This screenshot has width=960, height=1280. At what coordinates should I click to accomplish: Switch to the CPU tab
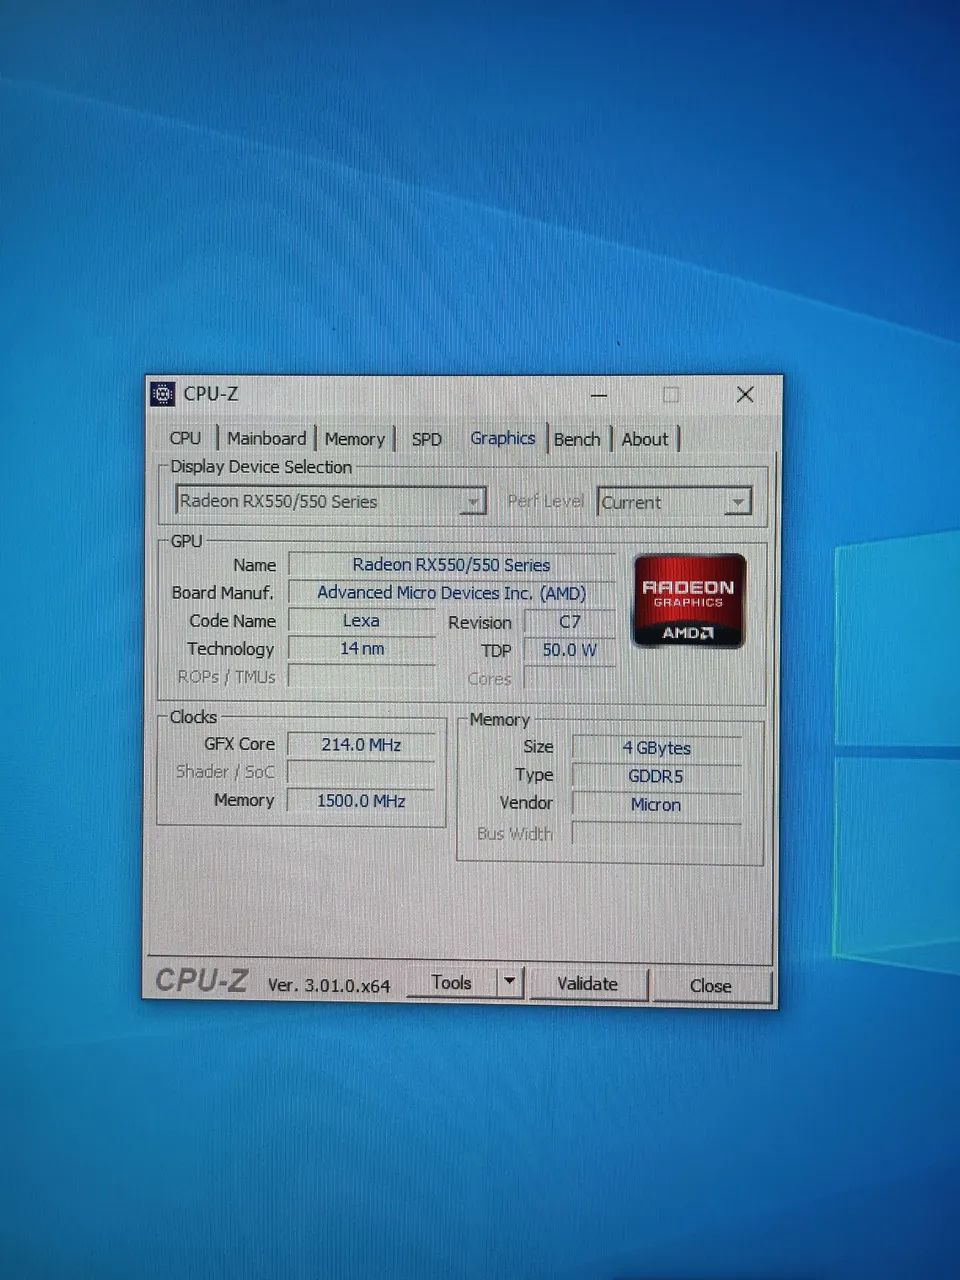tap(186, 438)
